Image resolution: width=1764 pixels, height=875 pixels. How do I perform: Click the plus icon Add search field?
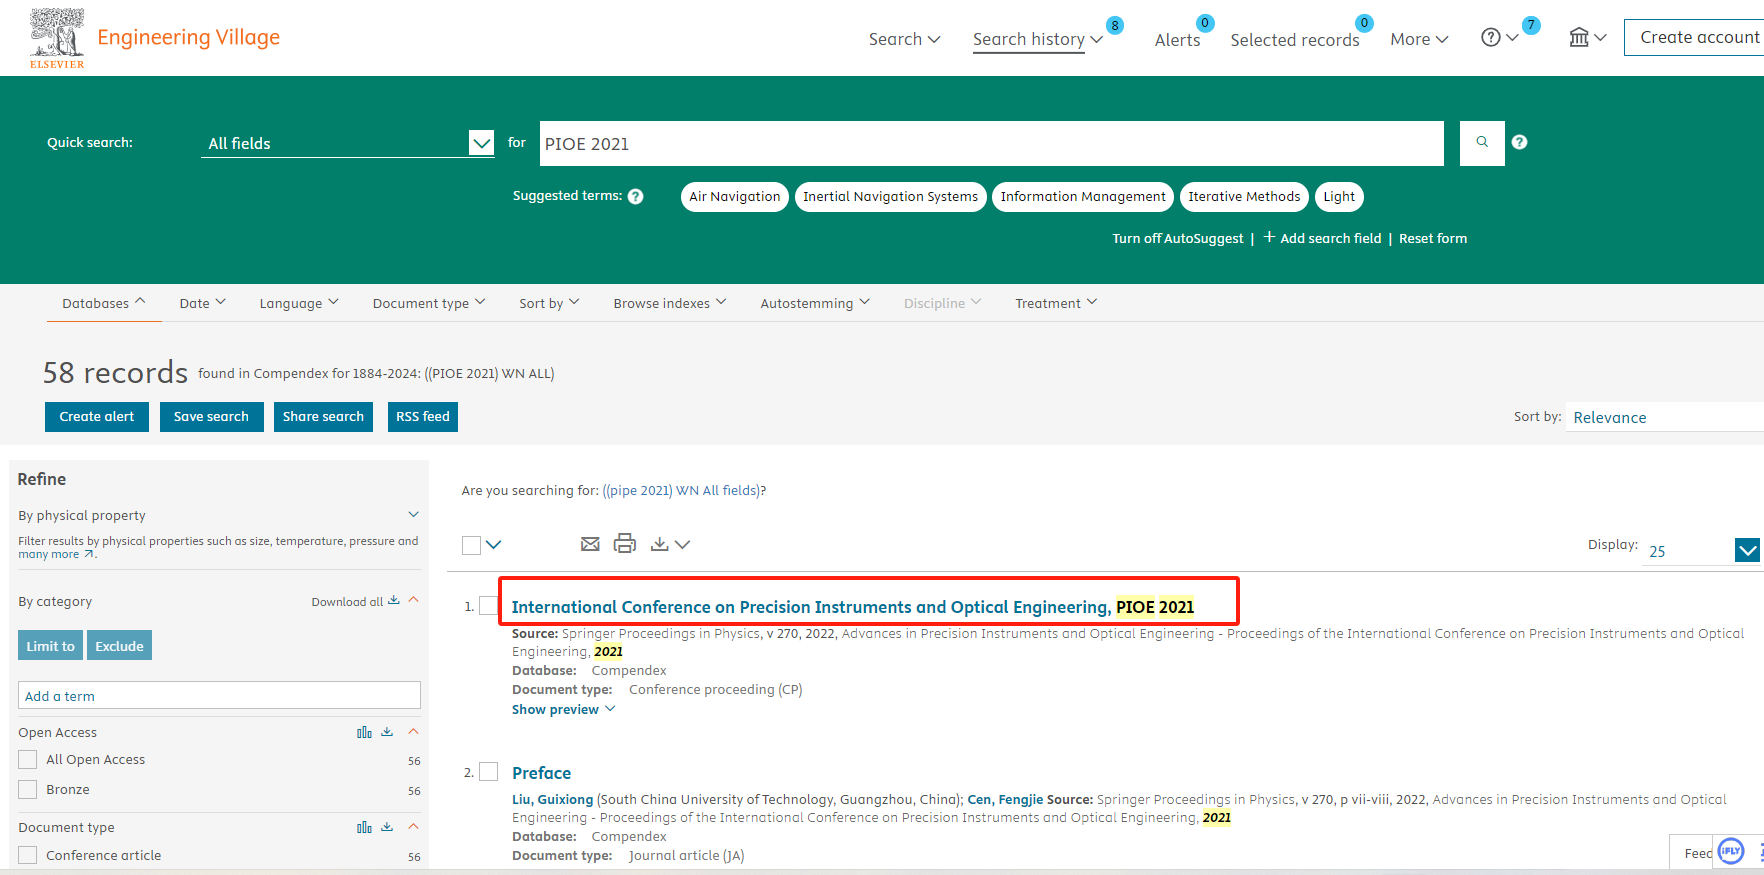(x=1269, y=237)
